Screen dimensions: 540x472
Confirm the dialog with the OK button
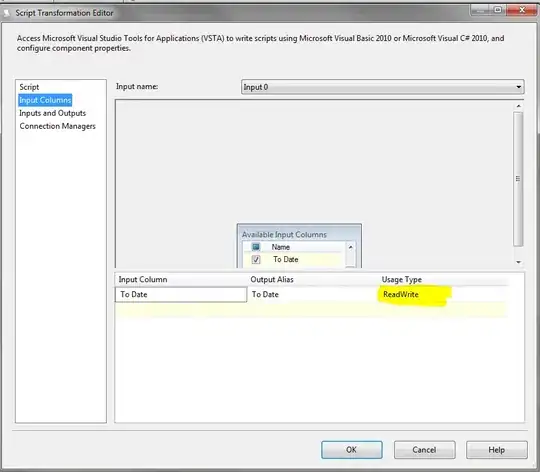(x=352, y=450)
